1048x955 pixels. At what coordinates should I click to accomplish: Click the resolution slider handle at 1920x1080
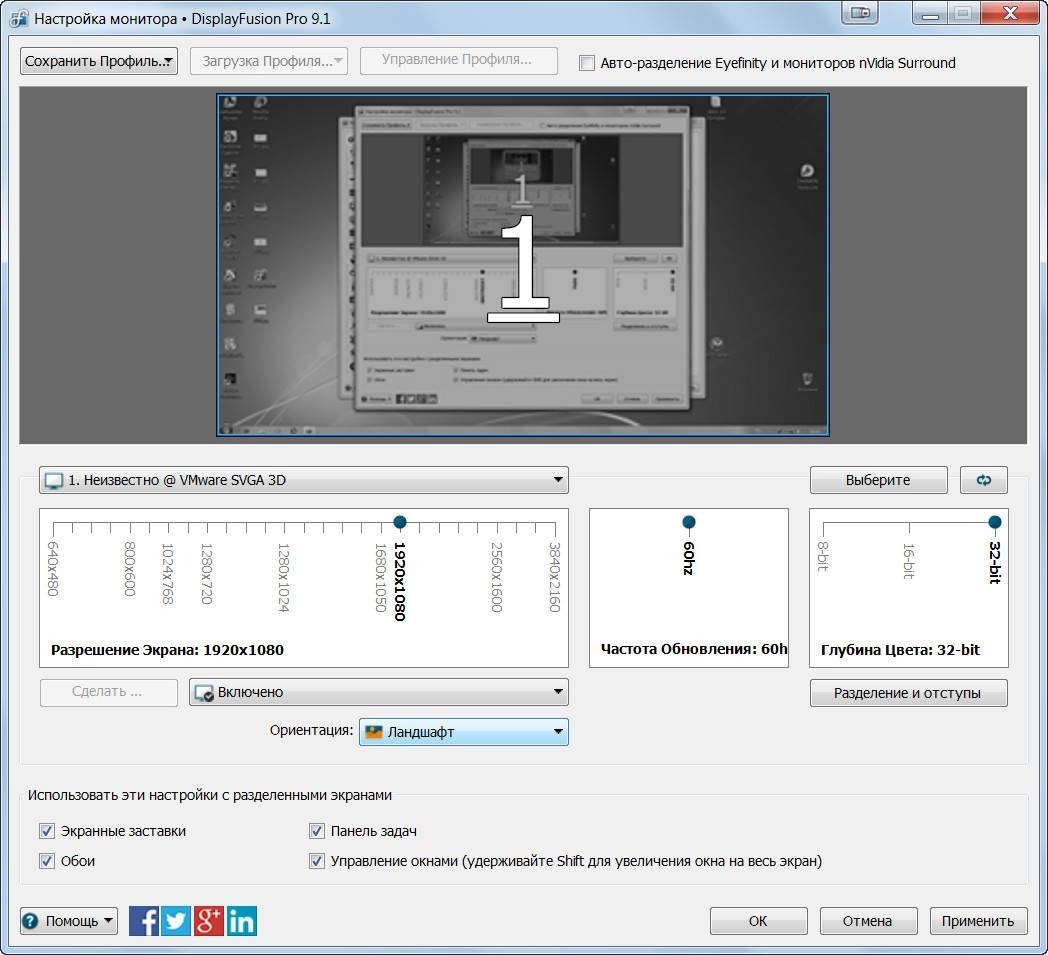click(400, 522)
